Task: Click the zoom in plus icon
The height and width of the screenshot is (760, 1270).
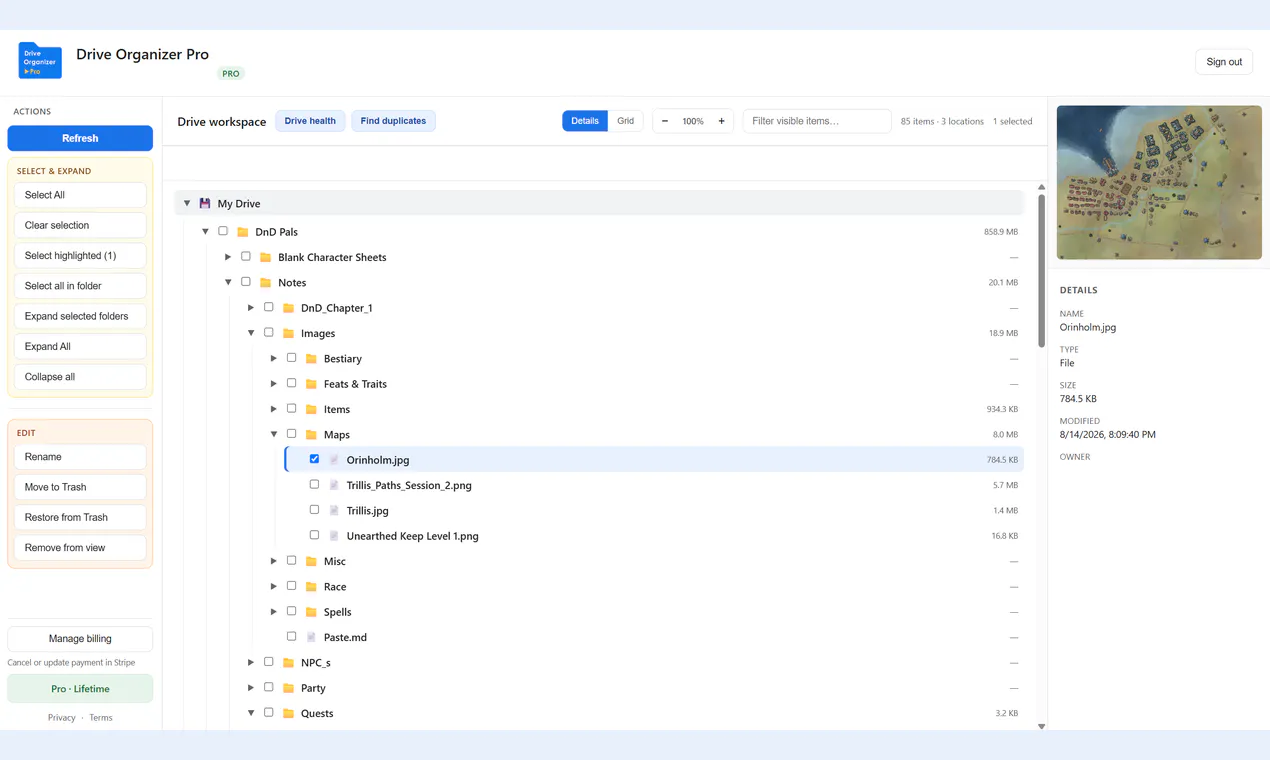Action: [x=721, y=121]
